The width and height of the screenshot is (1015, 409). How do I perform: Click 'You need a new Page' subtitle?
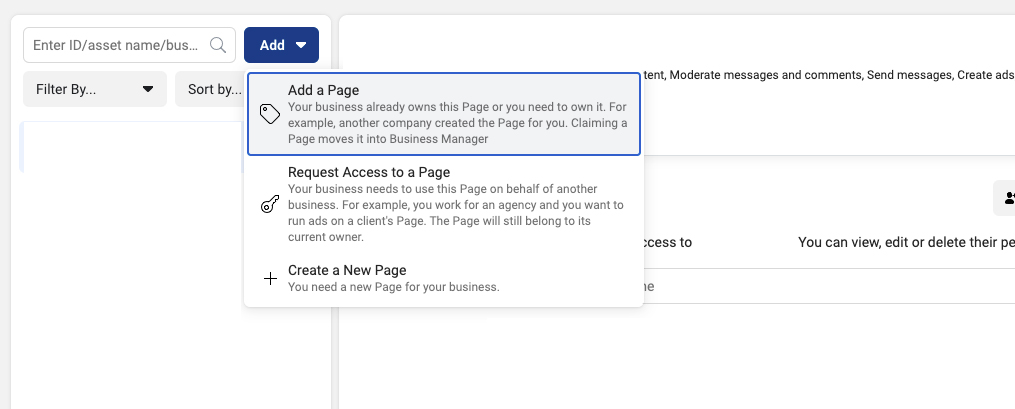click(393, 287)
